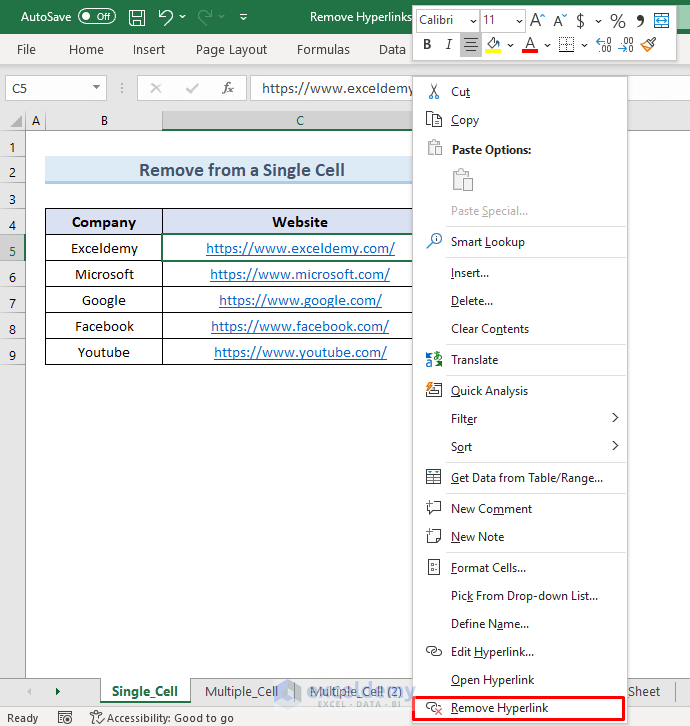Toggle the AutoSave switch
Viewport: 690px width, 726px height.
point(96,17)
